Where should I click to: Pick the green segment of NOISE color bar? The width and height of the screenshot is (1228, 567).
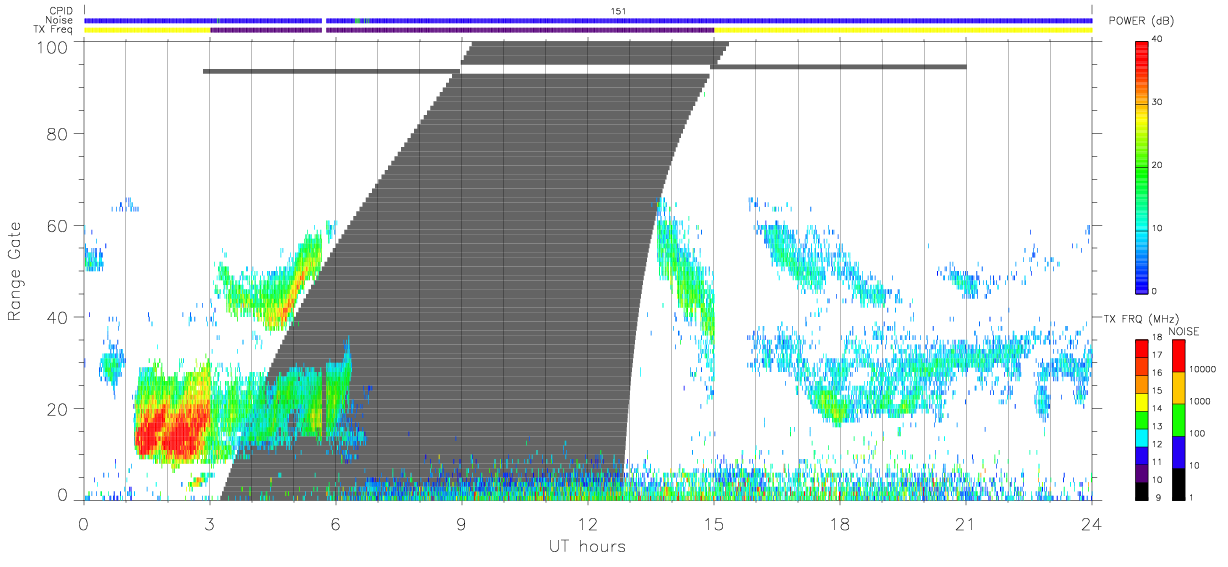(1177, 418)
